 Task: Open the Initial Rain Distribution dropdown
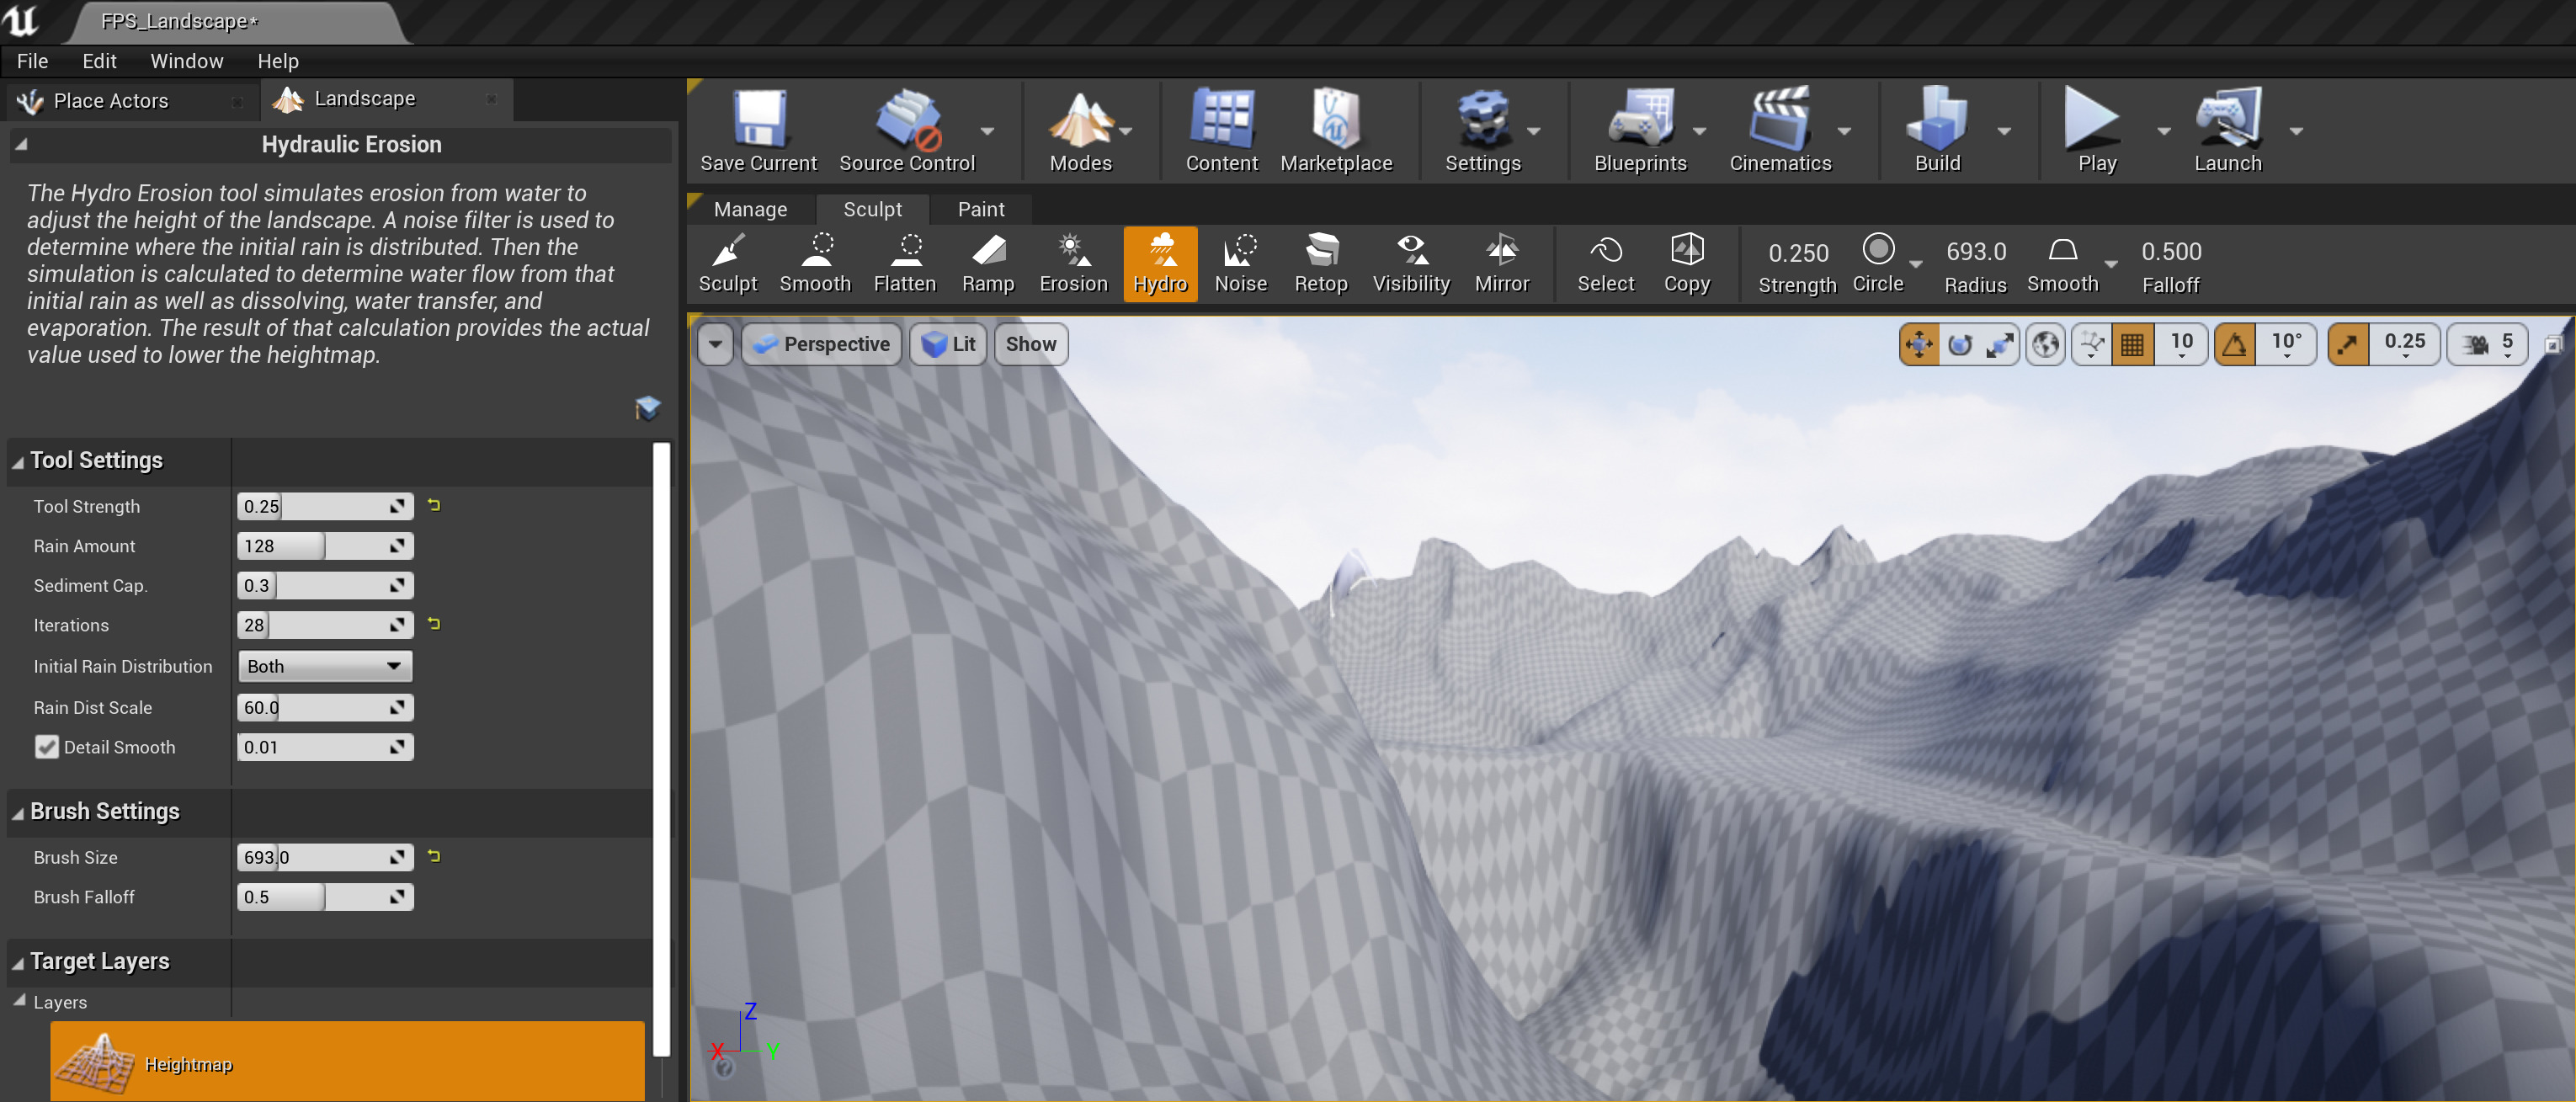coord(324,666)
